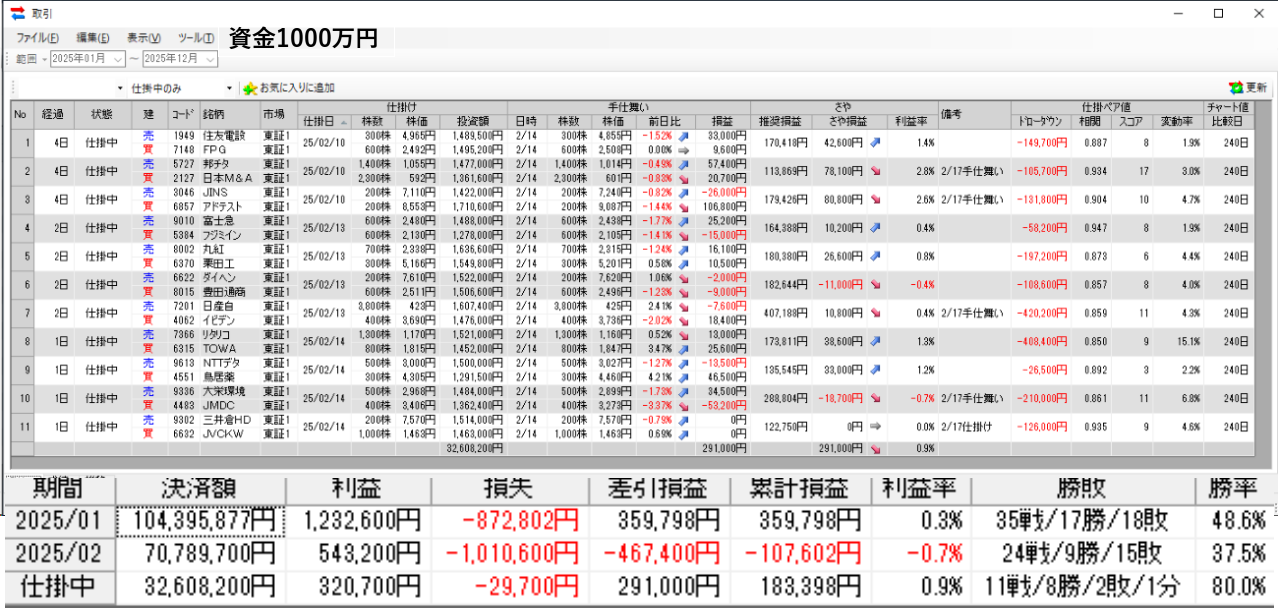Click the star icon for お気に入りに追加

tap(250, 88)
